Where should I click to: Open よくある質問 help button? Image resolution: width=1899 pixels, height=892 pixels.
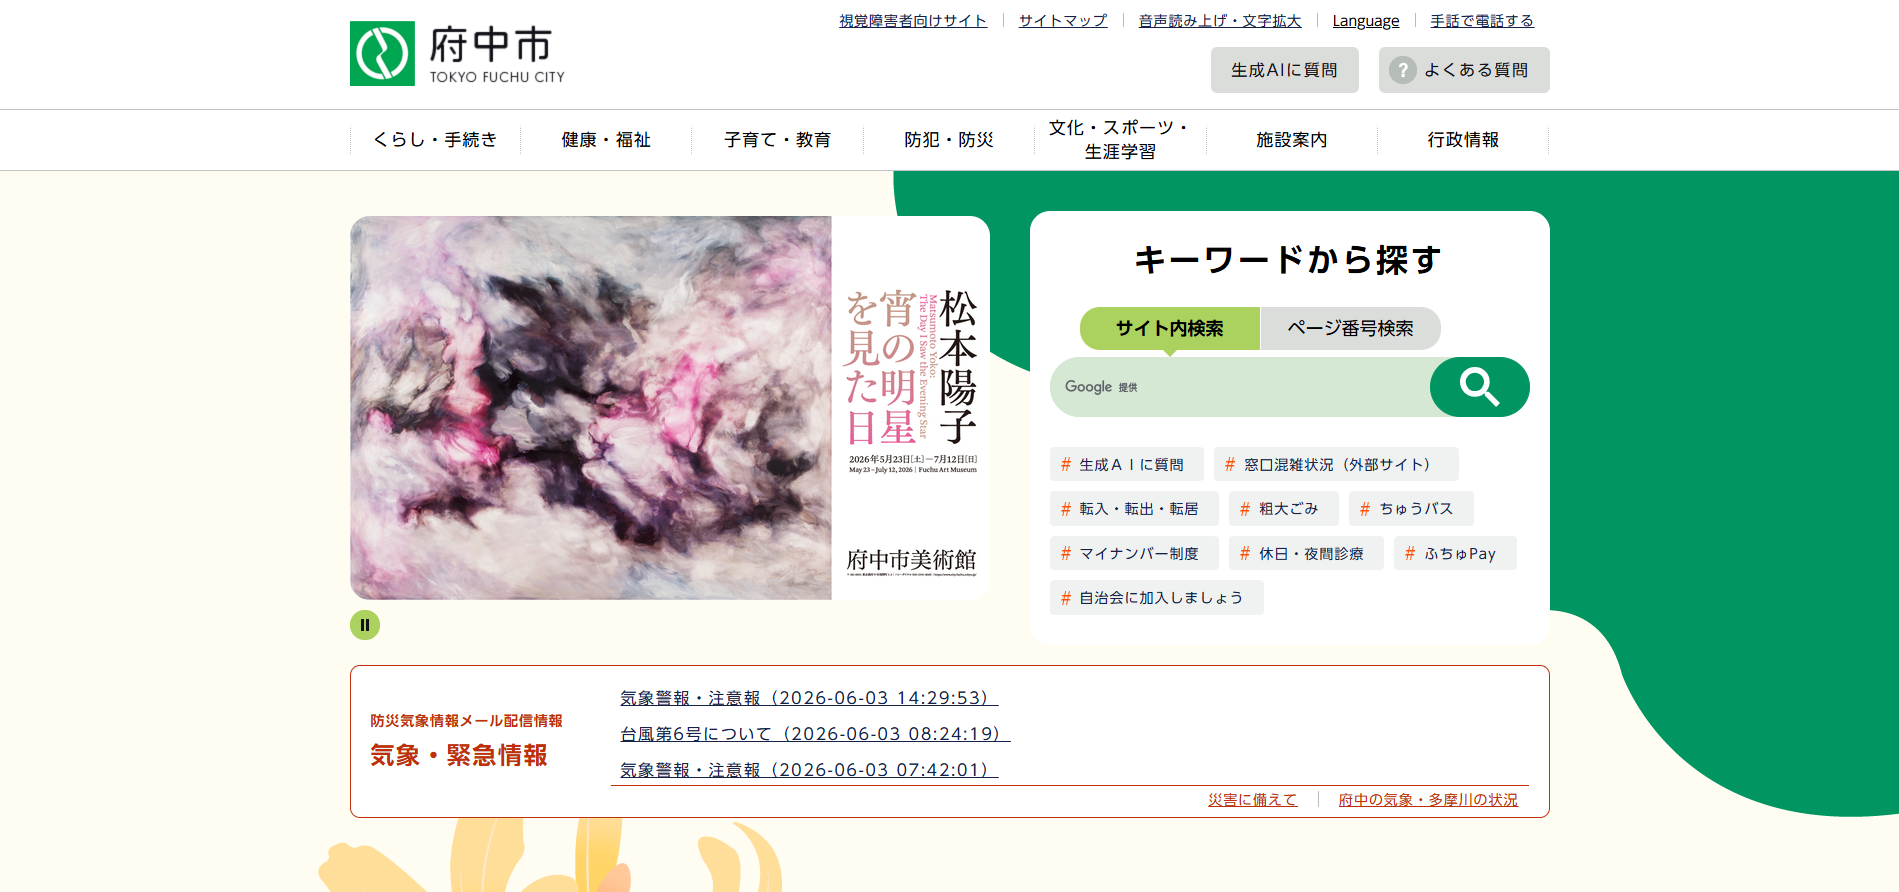pos(1464,70)
